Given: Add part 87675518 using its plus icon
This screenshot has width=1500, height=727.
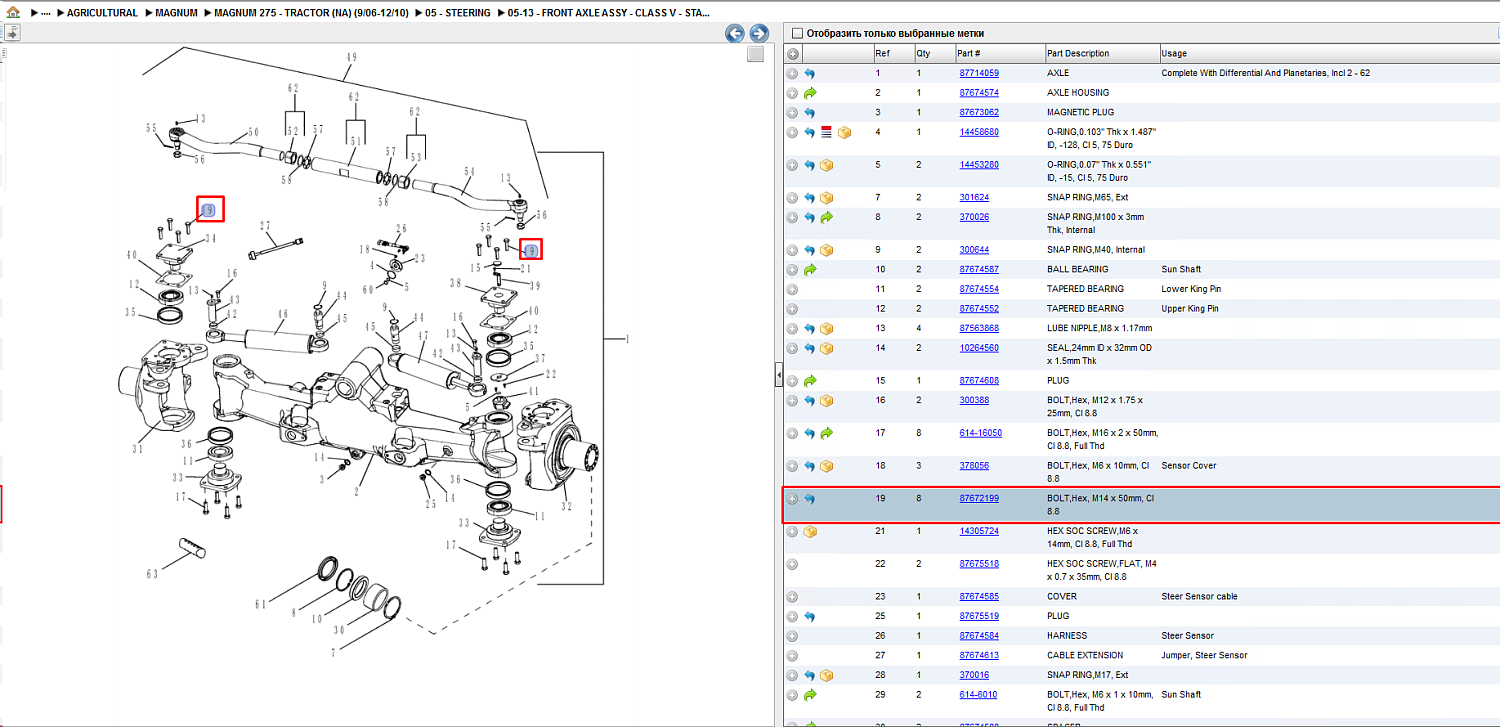Looking at the screenshot, I should coord(792,564).
